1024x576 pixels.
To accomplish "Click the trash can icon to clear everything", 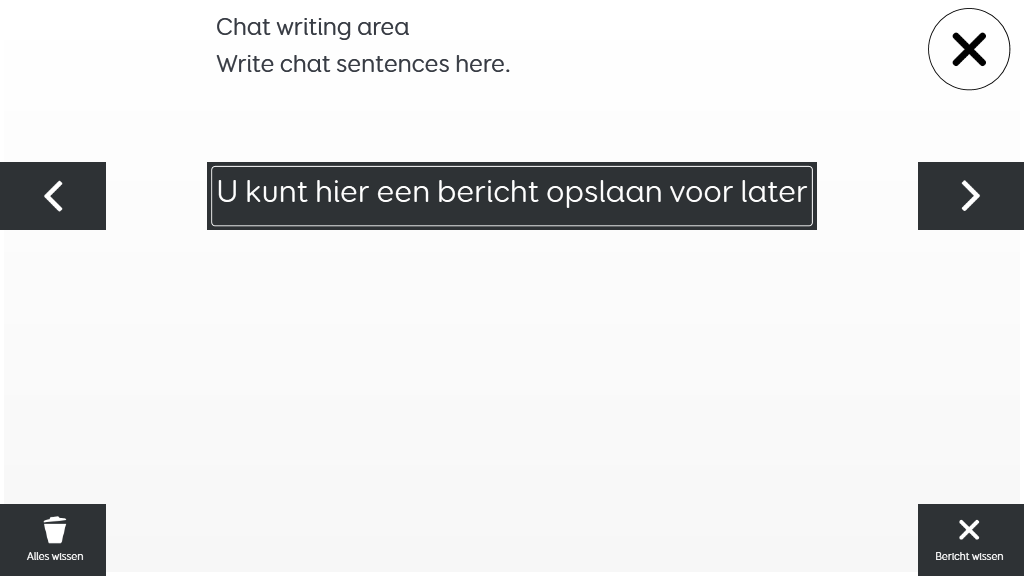I will (x=55, y=530).
